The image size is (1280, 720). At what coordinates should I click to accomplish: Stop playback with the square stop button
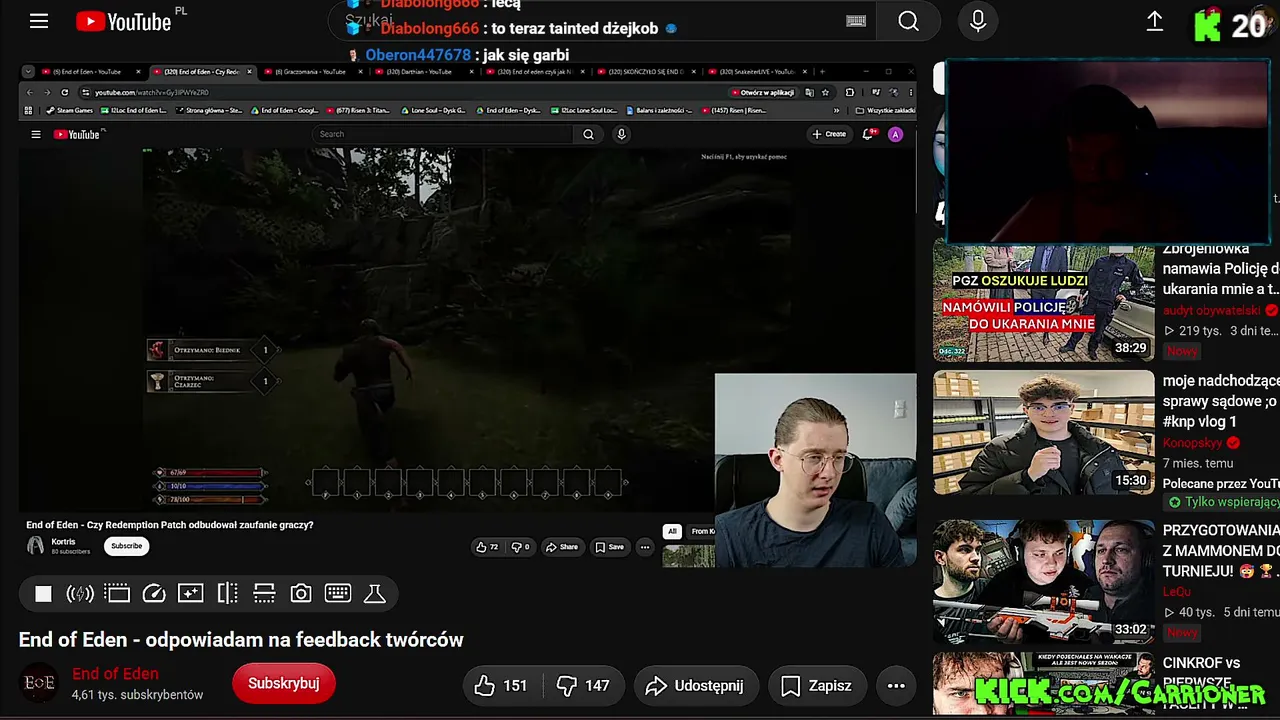click(x=43, y=594)
